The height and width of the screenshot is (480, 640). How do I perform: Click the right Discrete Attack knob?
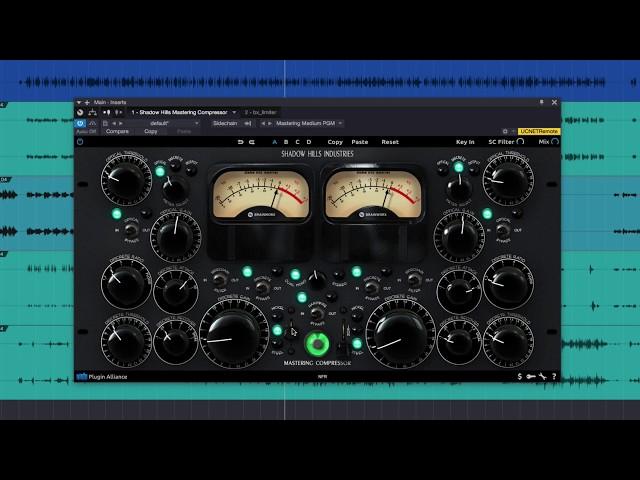point(459,292)
